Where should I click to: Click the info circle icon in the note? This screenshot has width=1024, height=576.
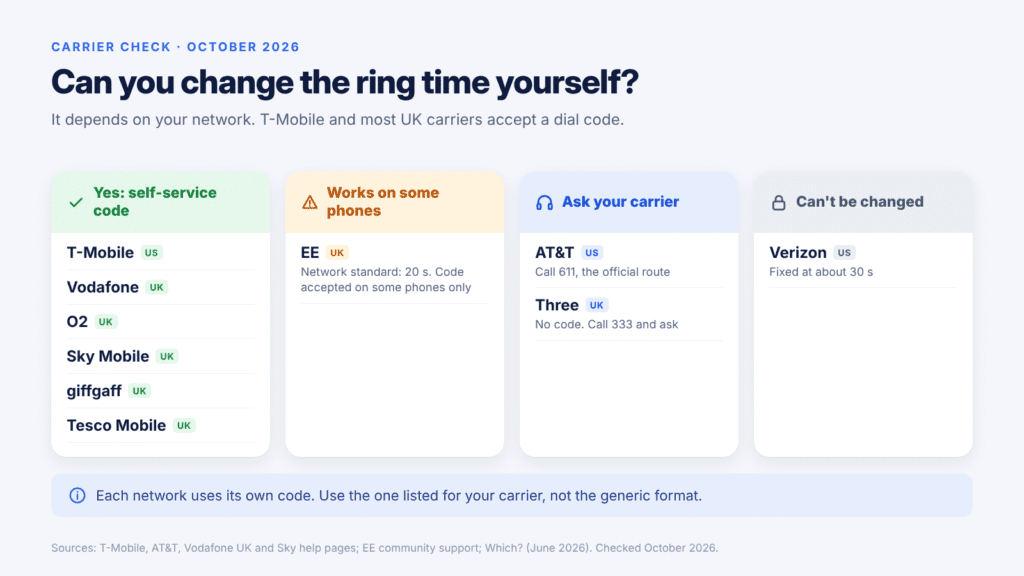coord(77,496)
